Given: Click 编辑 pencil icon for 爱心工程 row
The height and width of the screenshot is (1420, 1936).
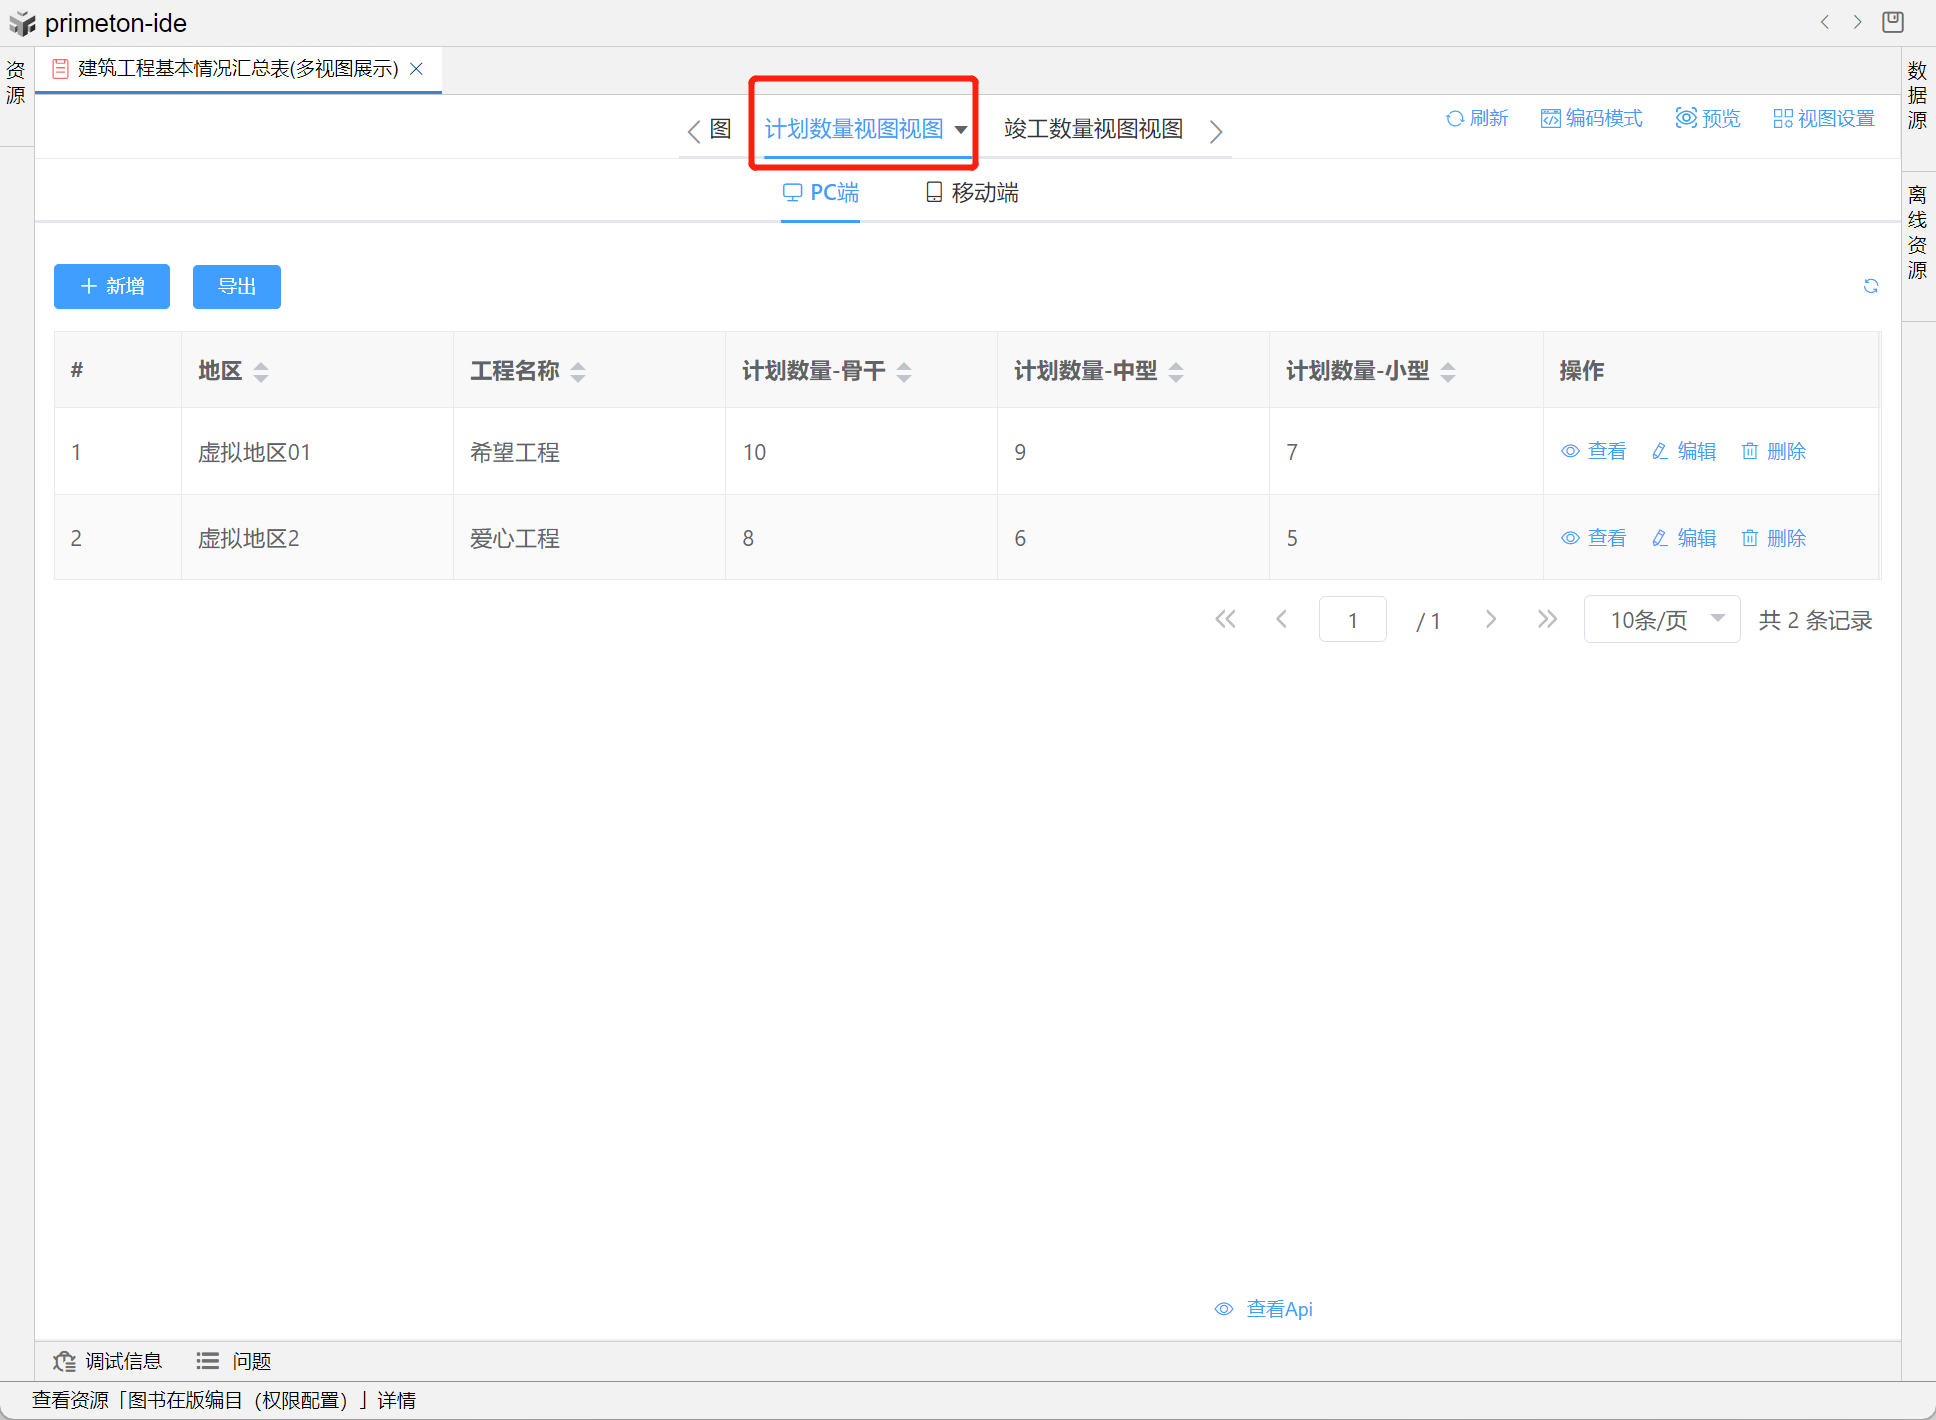Looking at the screenshot, I should [x=1660, y=538].
